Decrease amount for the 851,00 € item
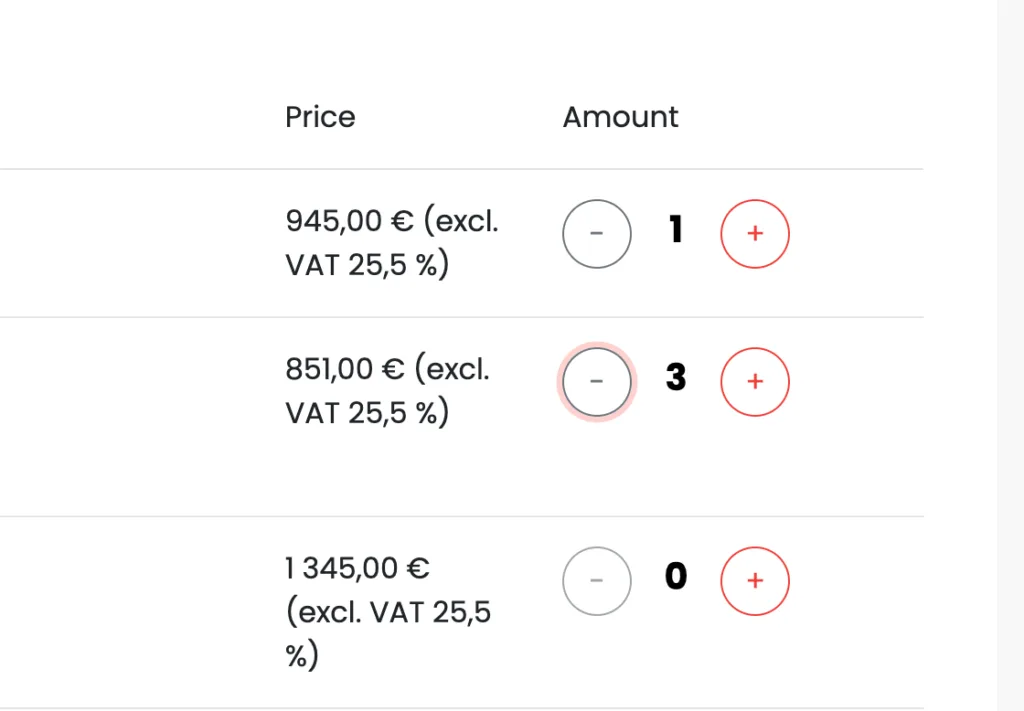This screenshot has height=711, width=1024. pyautogui.click(x=597, y=381)
